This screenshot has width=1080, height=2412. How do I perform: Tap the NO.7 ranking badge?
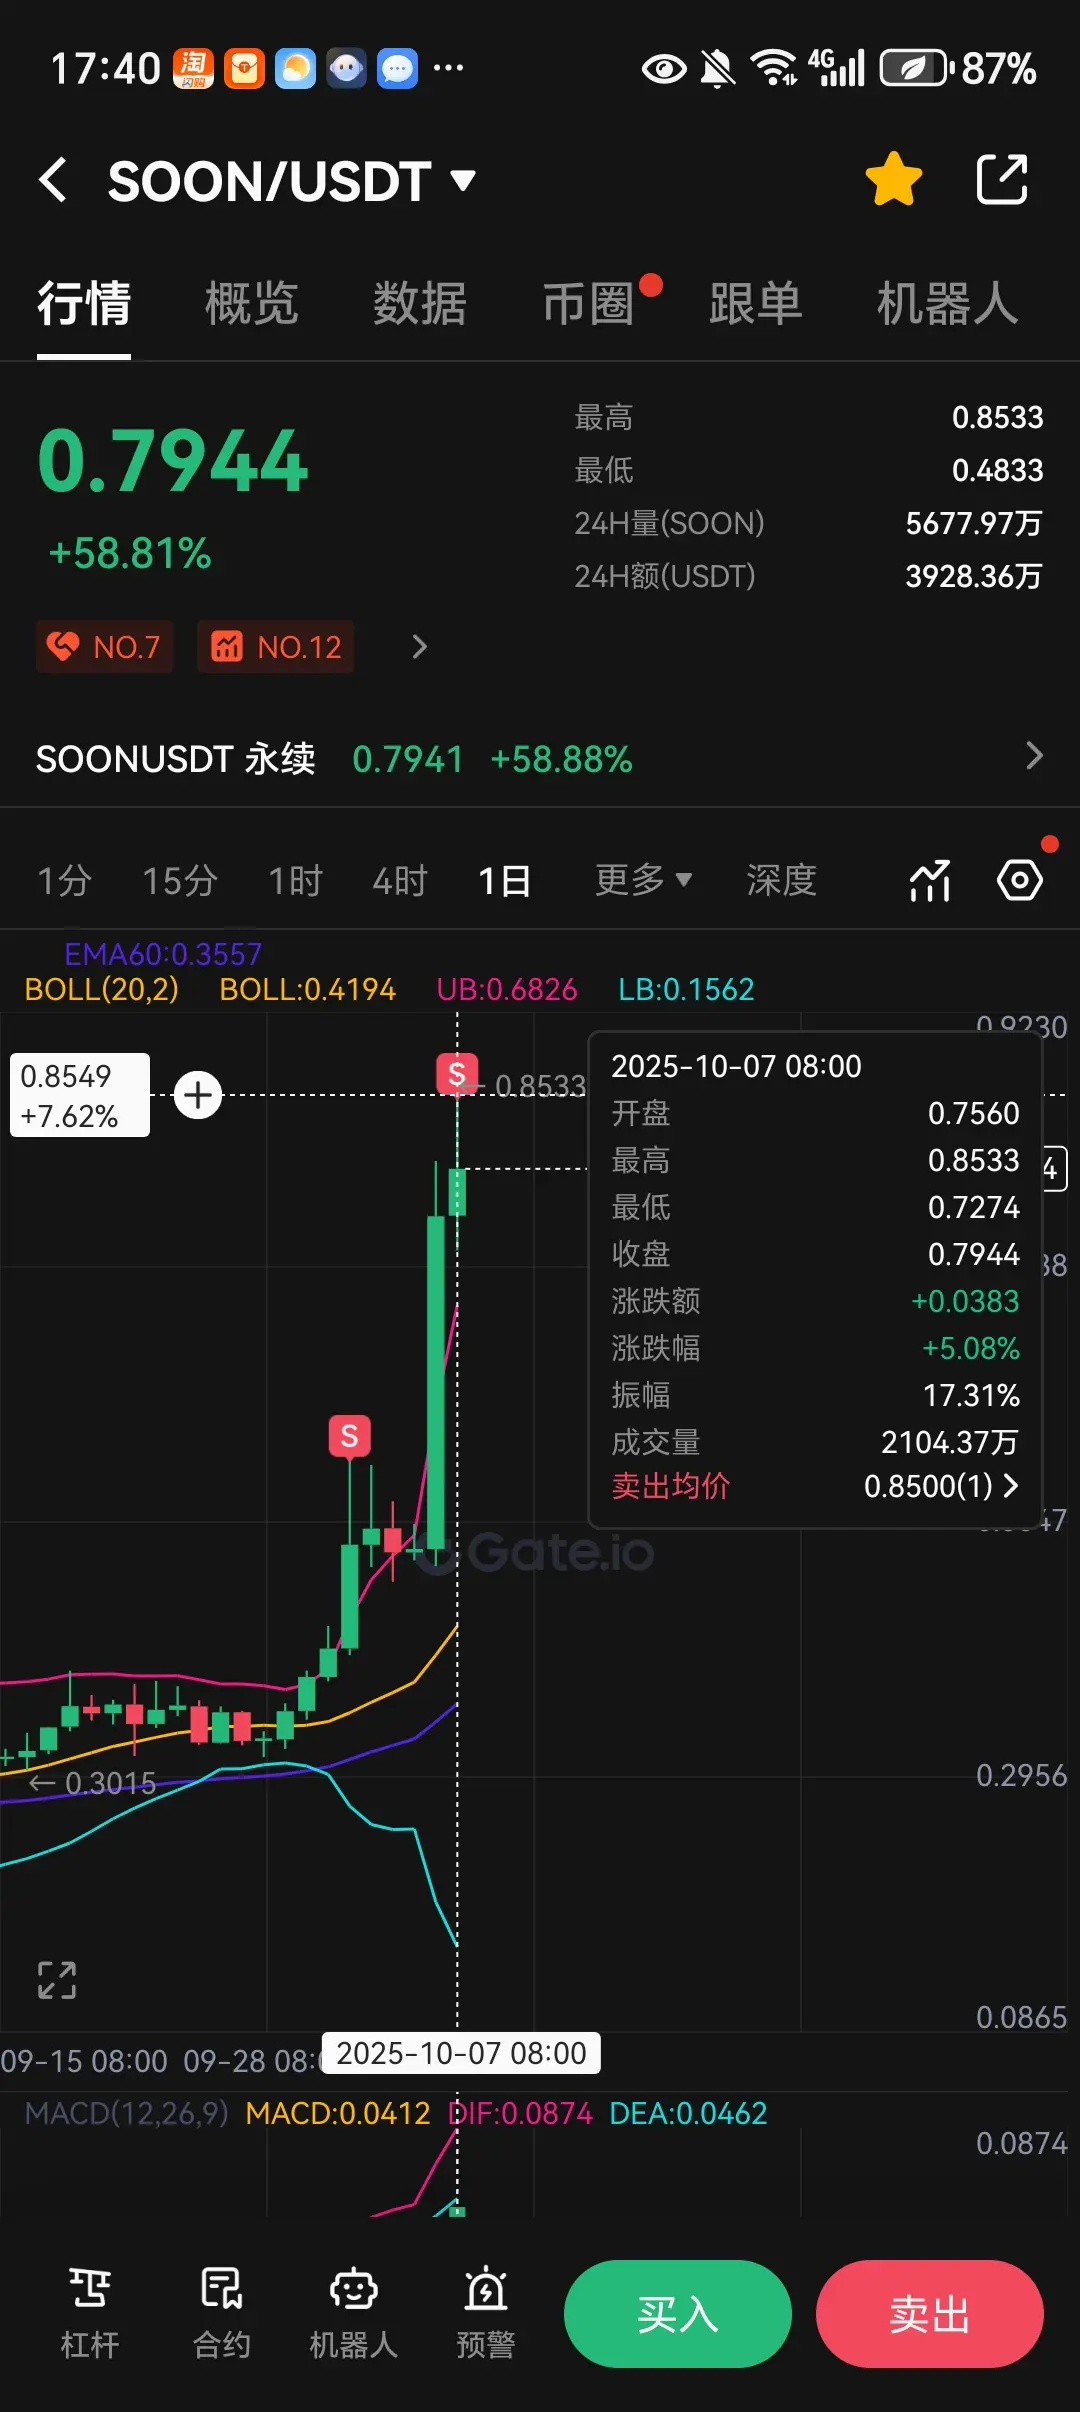click(x=105, y=646)
